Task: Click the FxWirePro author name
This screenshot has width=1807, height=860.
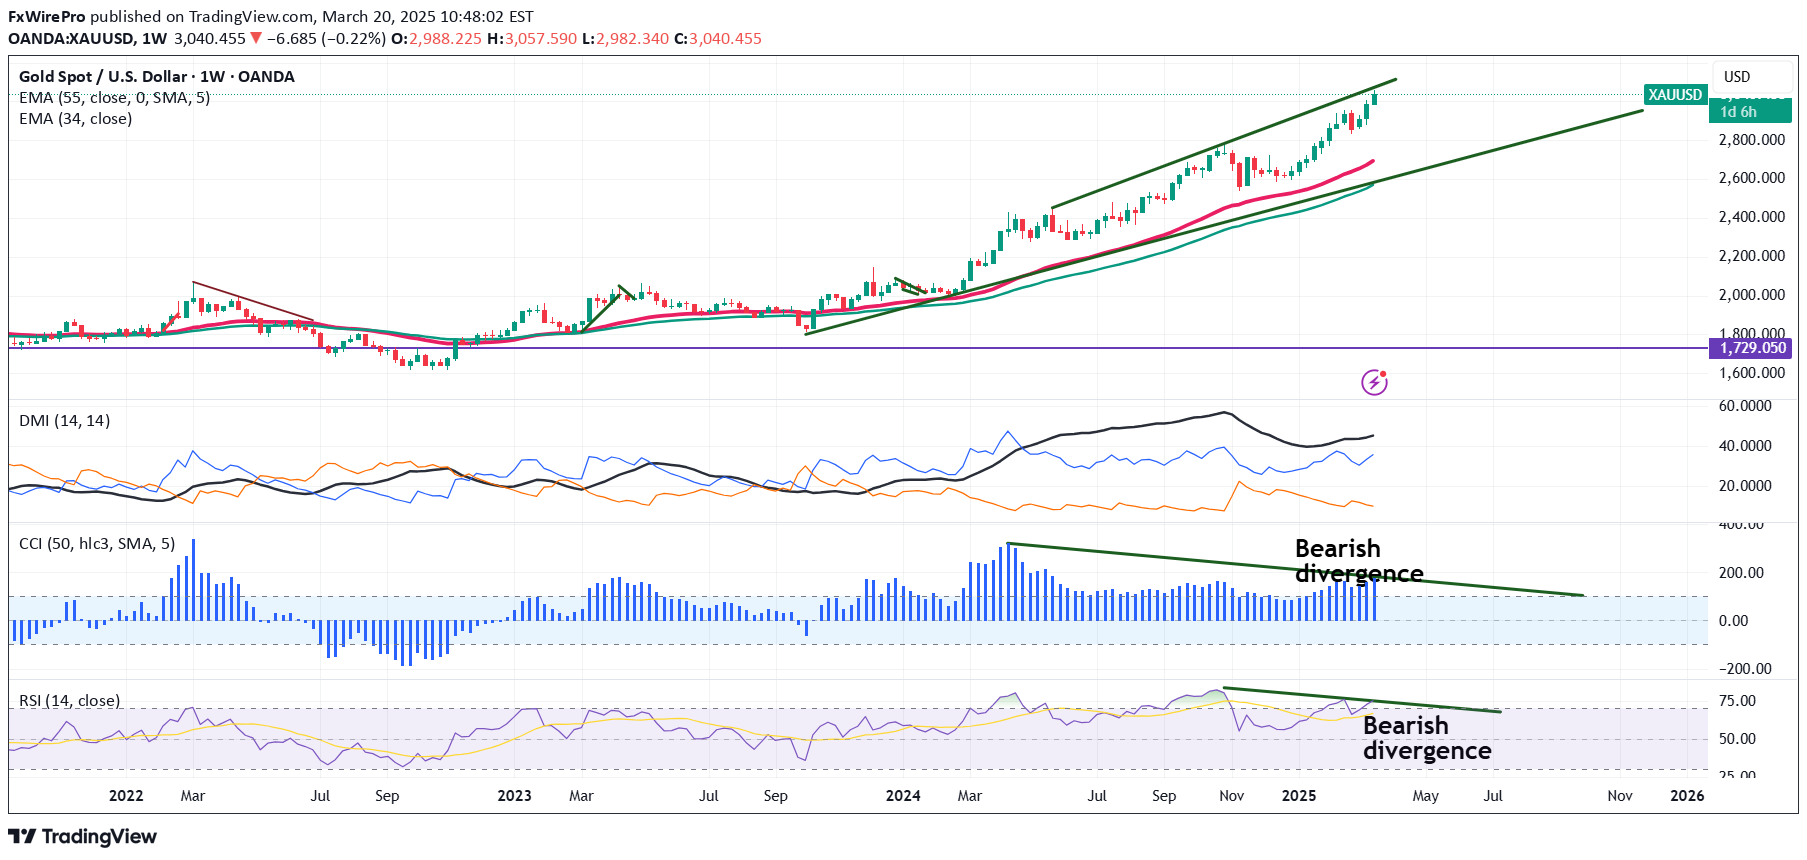Action: coord(47,17)
